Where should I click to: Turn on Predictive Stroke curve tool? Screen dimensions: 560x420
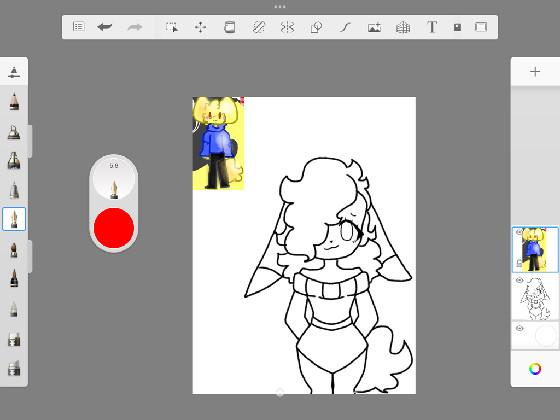tap(345, 27)
